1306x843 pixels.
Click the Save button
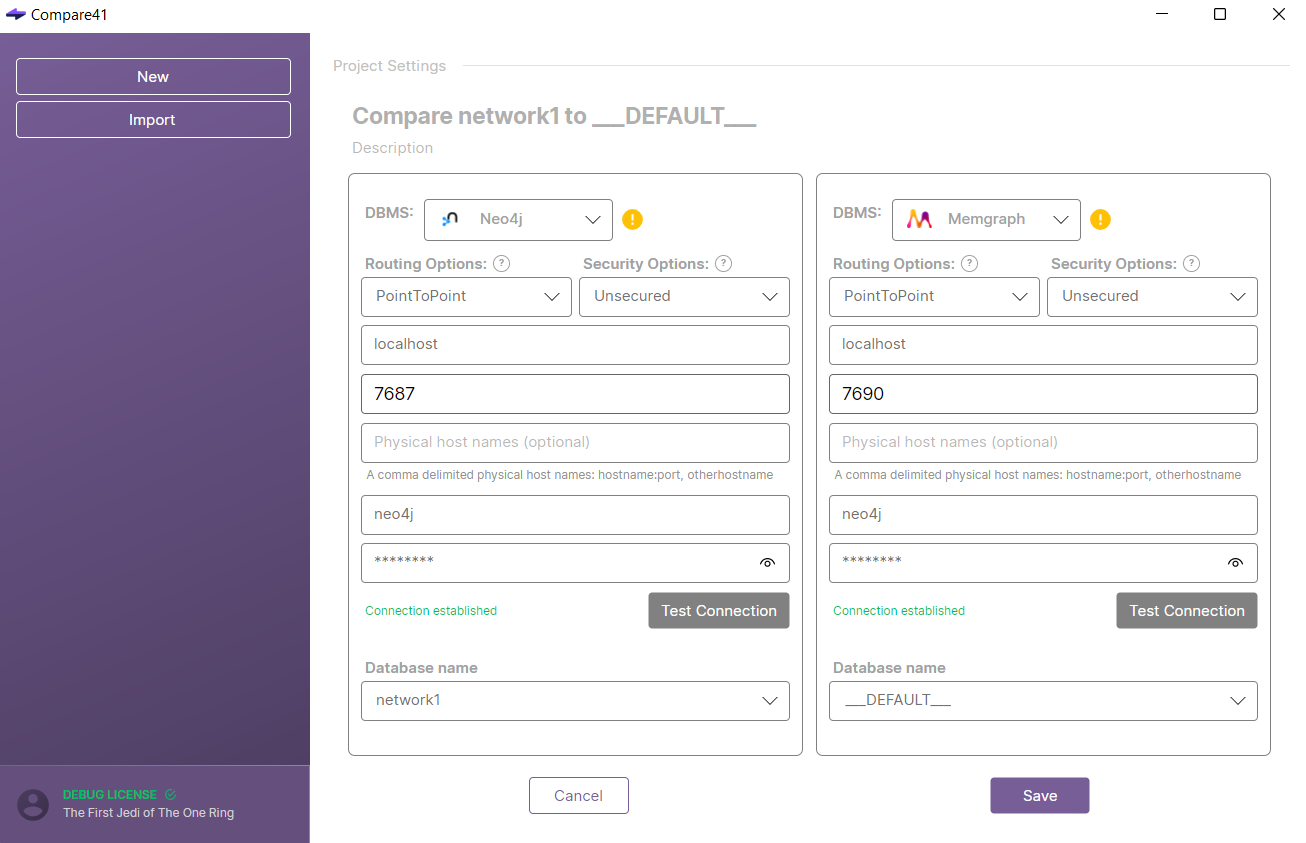tap(1040, 796)
